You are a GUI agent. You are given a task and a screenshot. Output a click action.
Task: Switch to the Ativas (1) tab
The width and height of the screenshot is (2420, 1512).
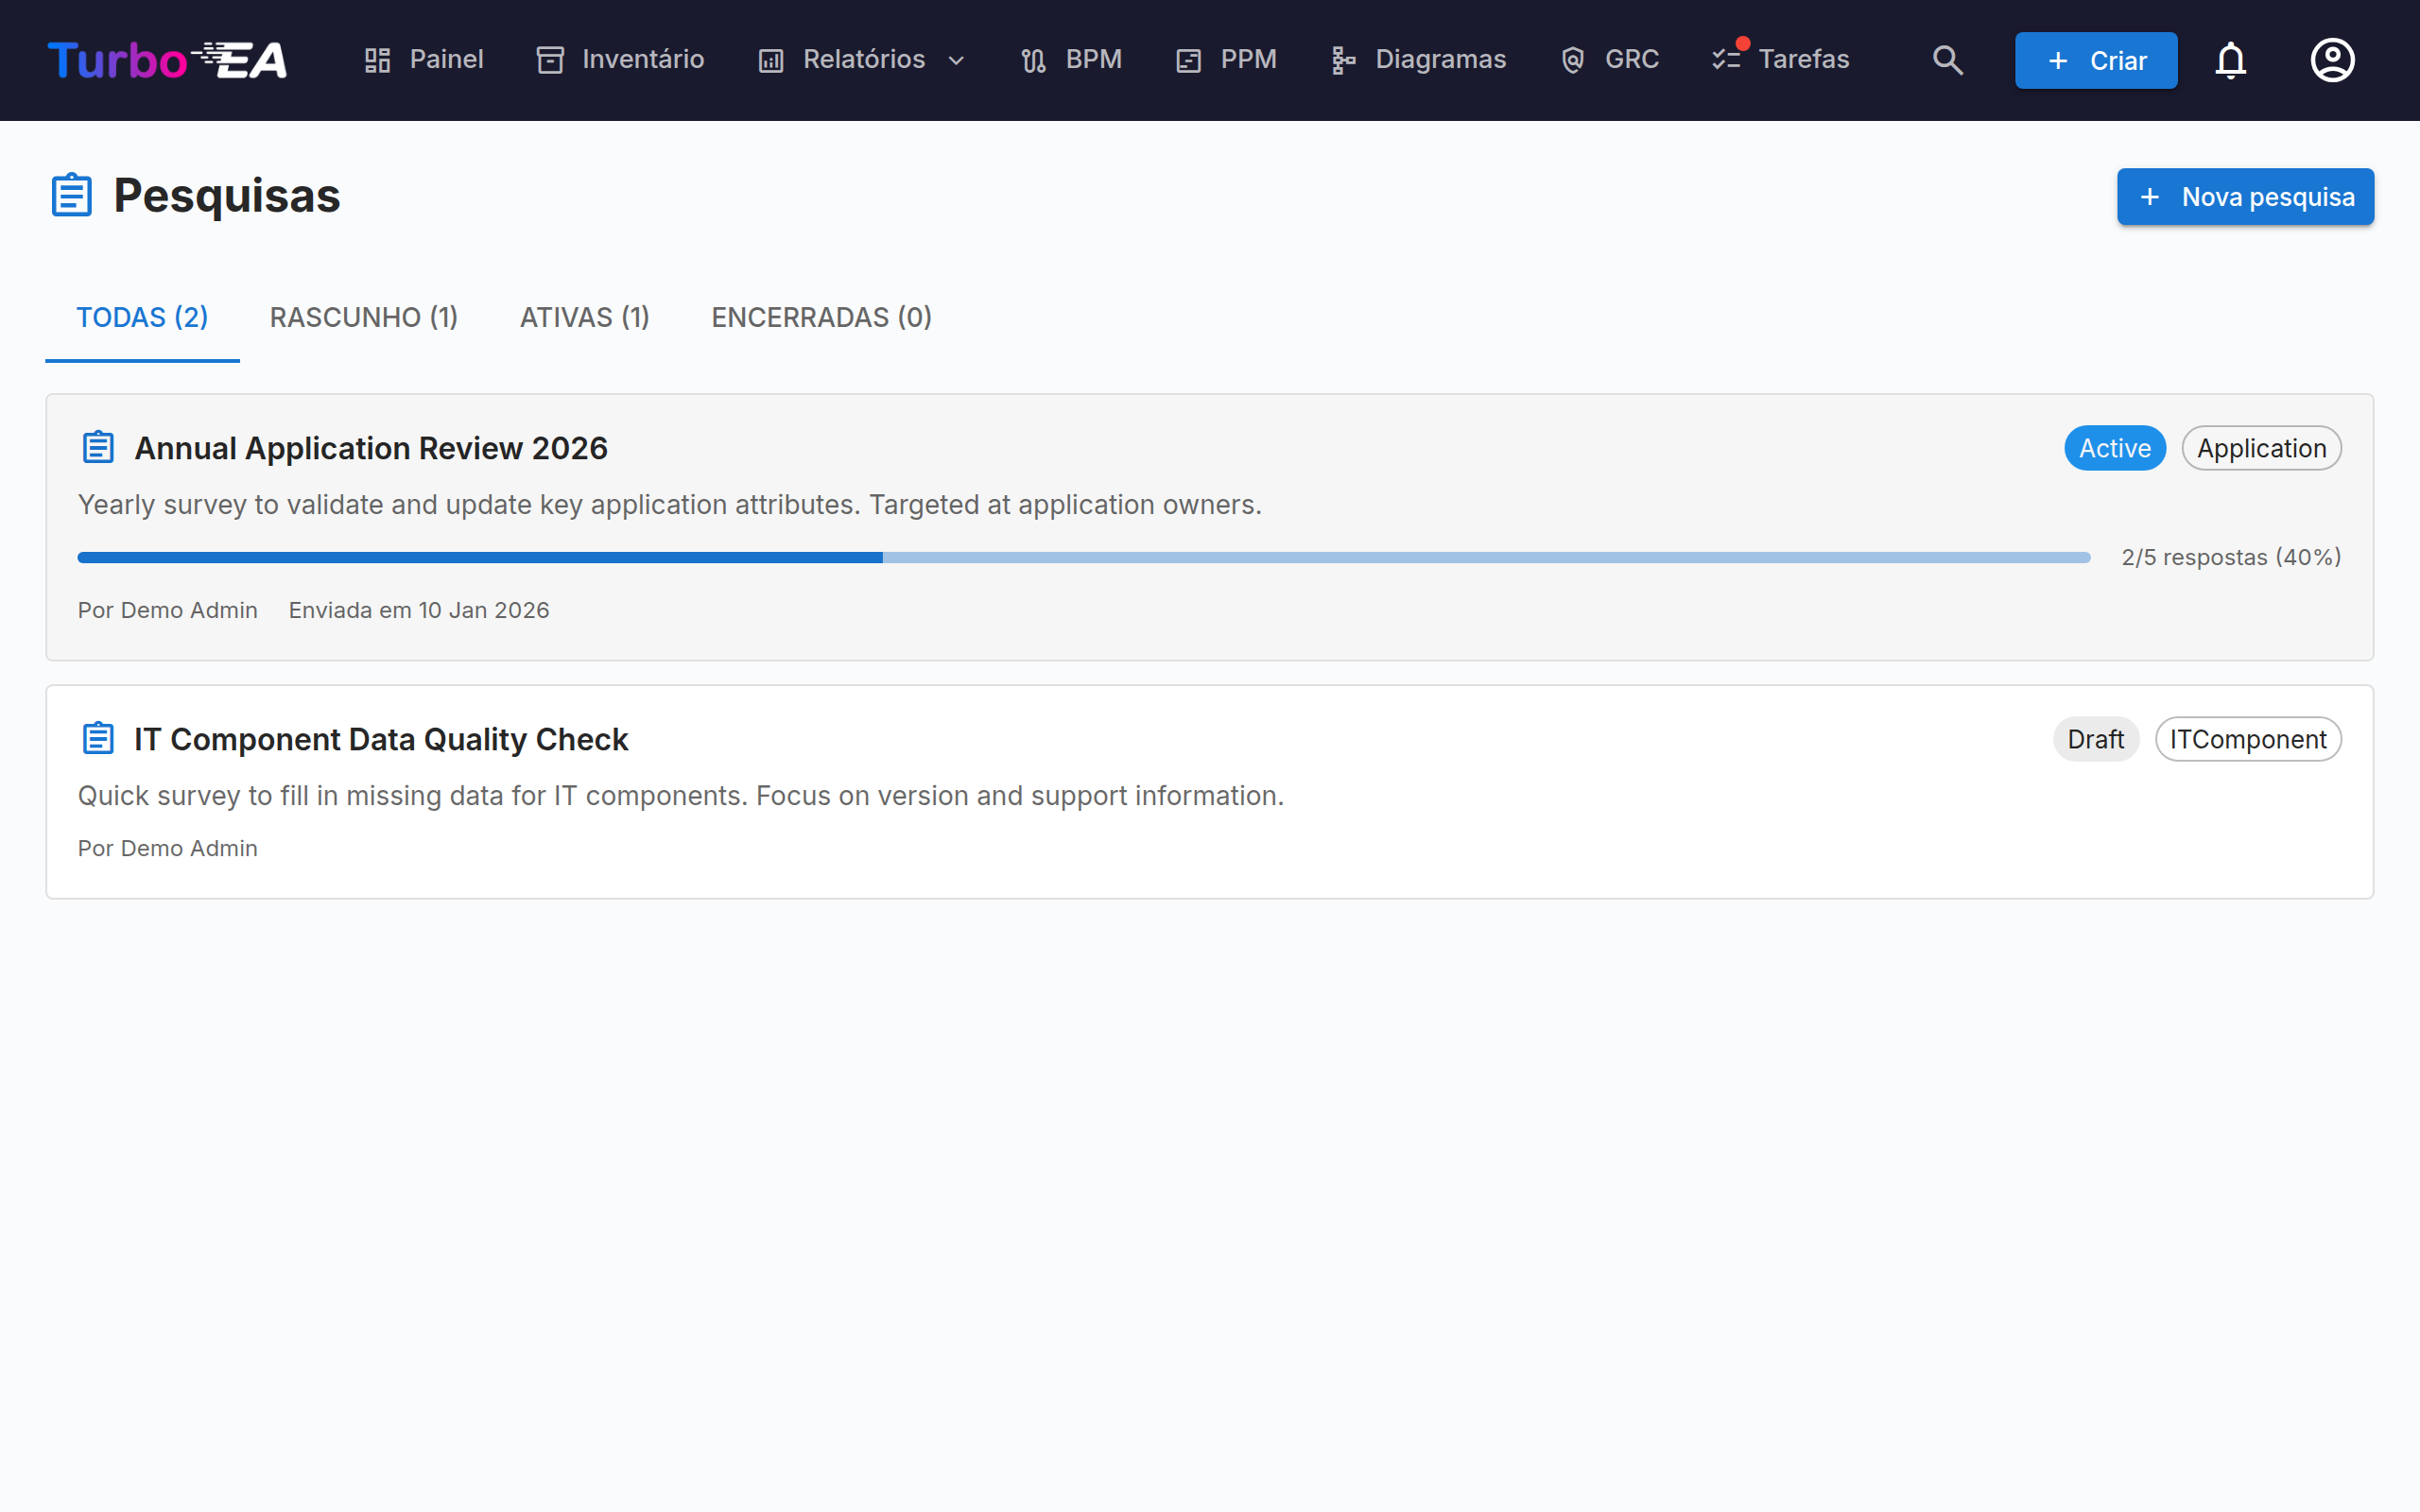pyautogui.click(x=585, y=317)
